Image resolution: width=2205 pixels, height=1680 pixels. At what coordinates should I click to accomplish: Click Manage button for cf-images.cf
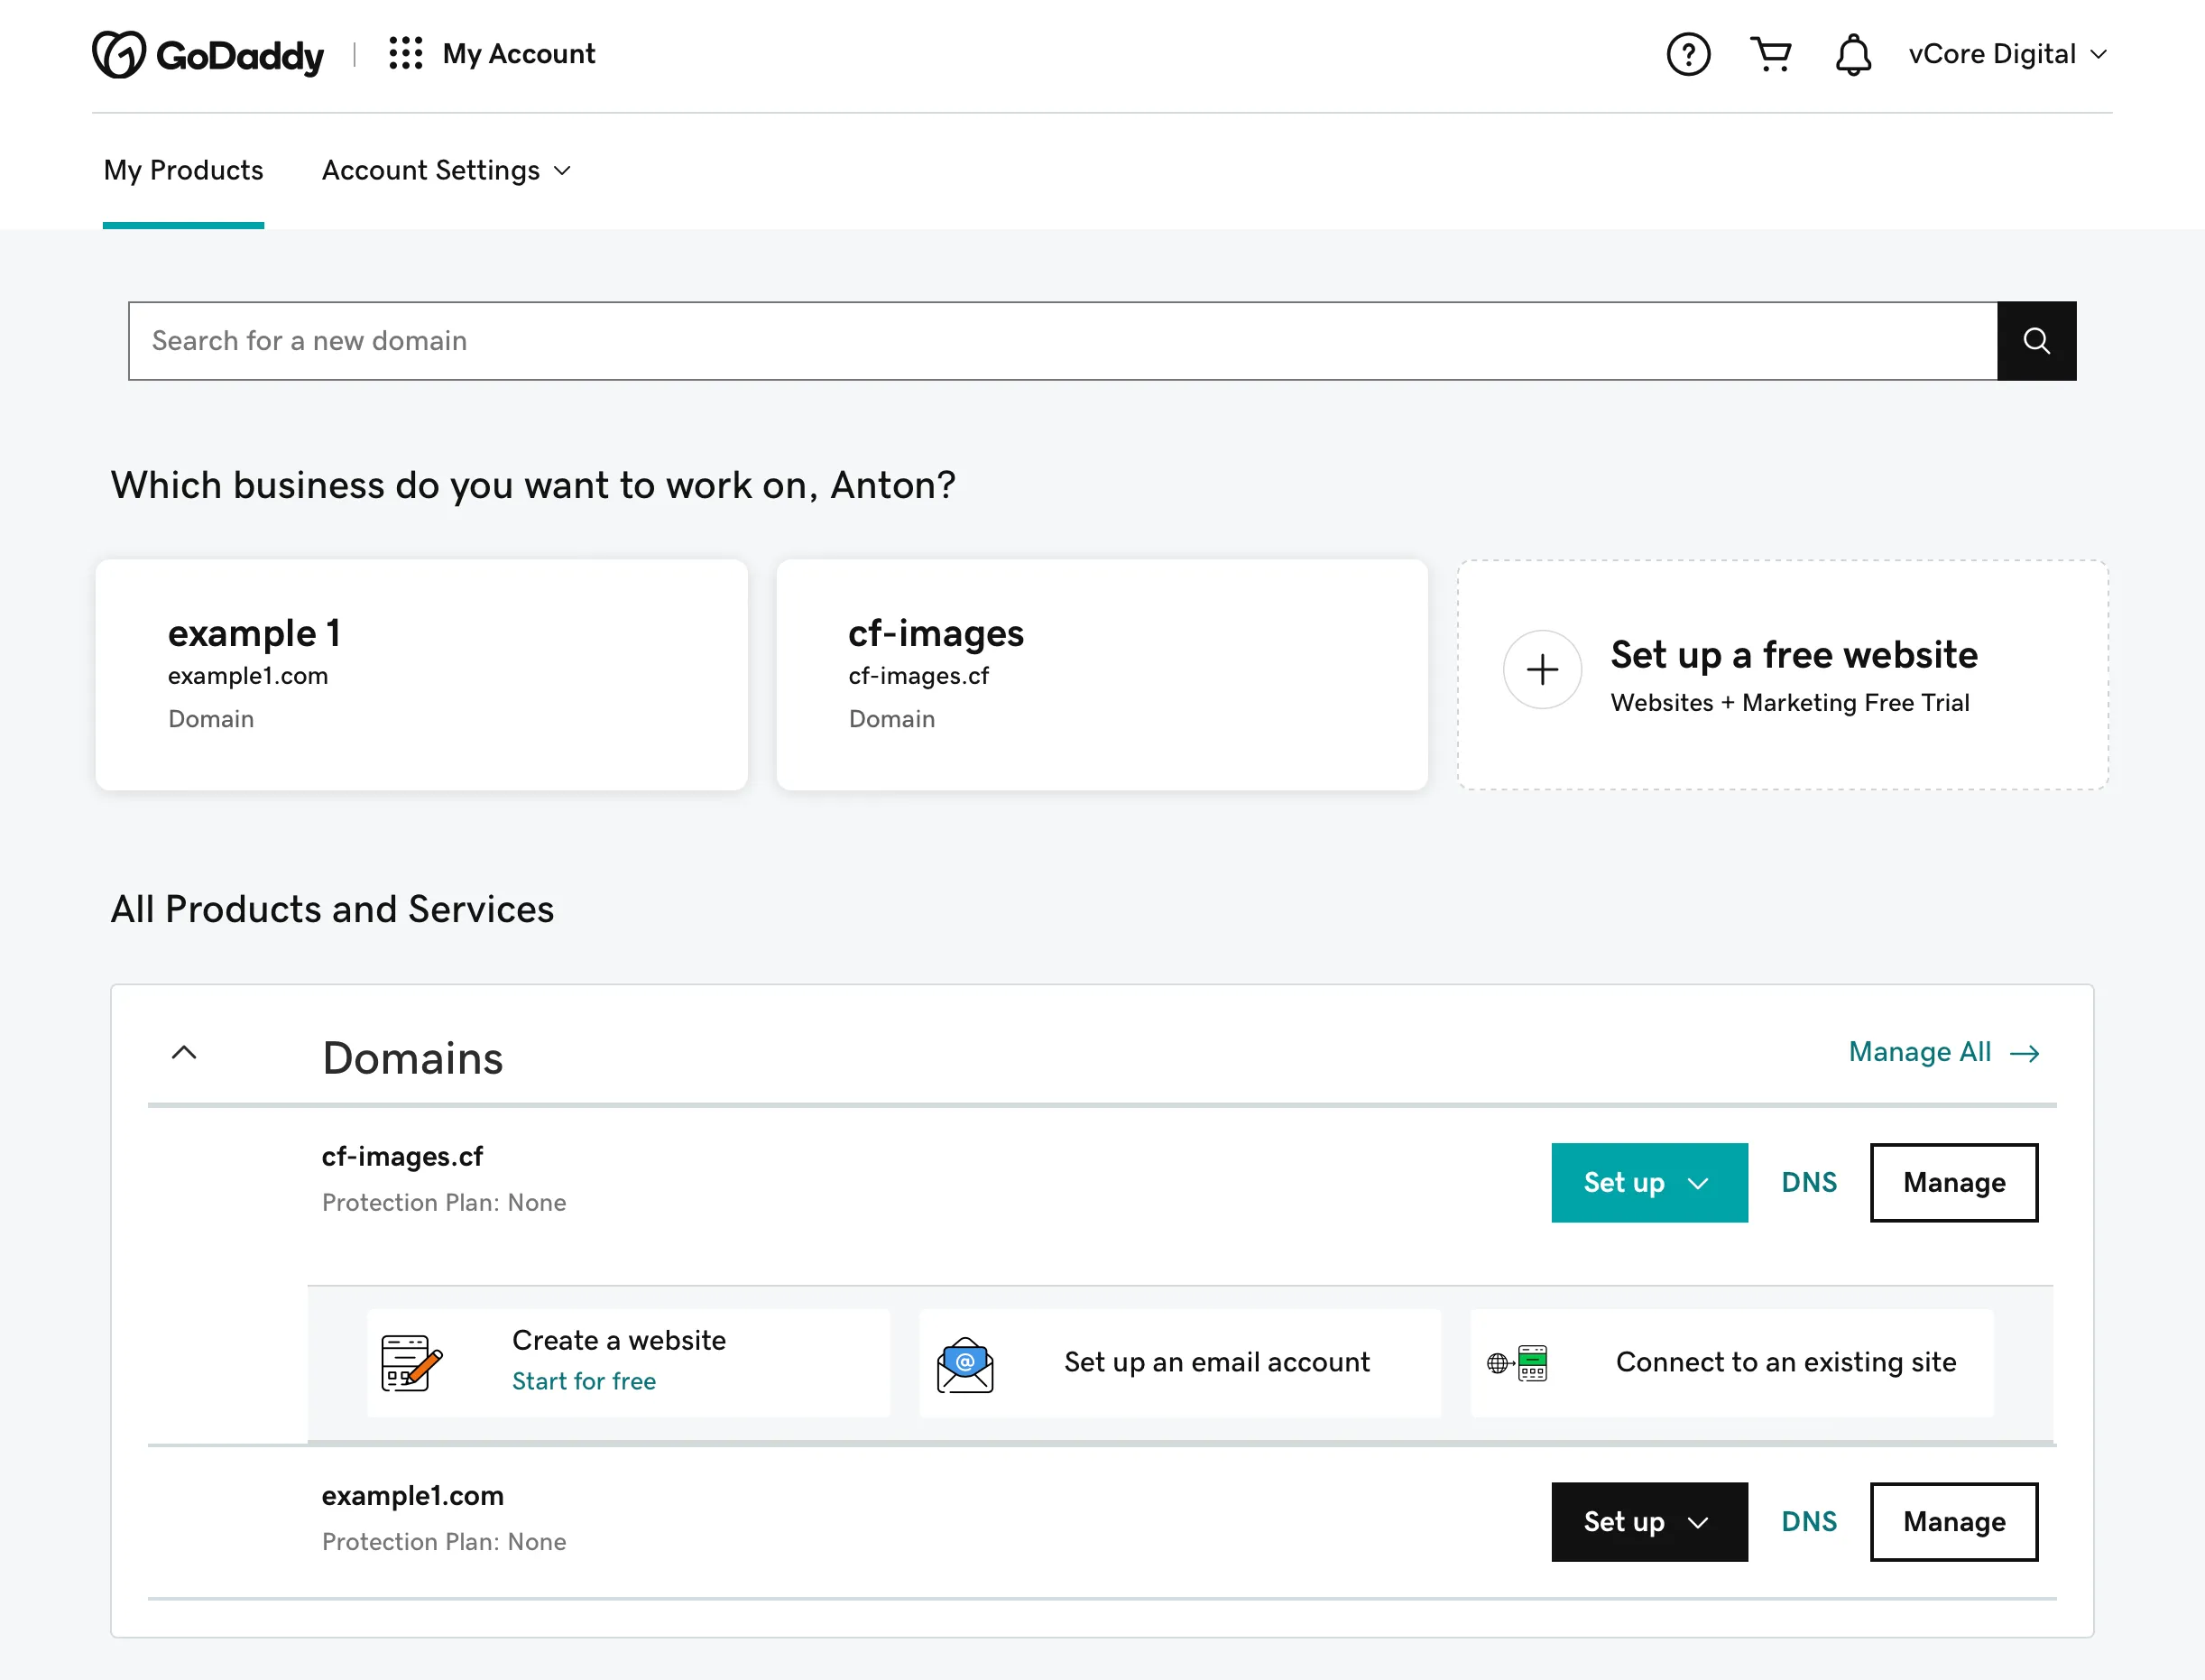coord(1954,1182)
